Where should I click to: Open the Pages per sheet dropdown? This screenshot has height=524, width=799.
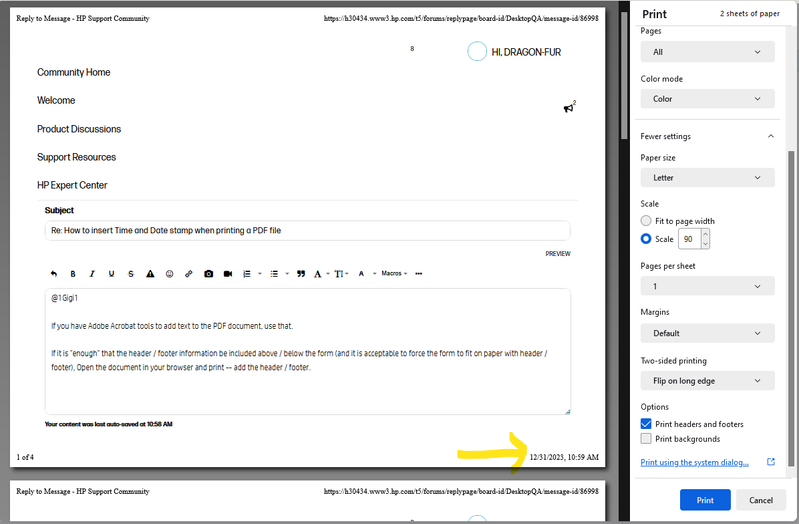point(707,286)
